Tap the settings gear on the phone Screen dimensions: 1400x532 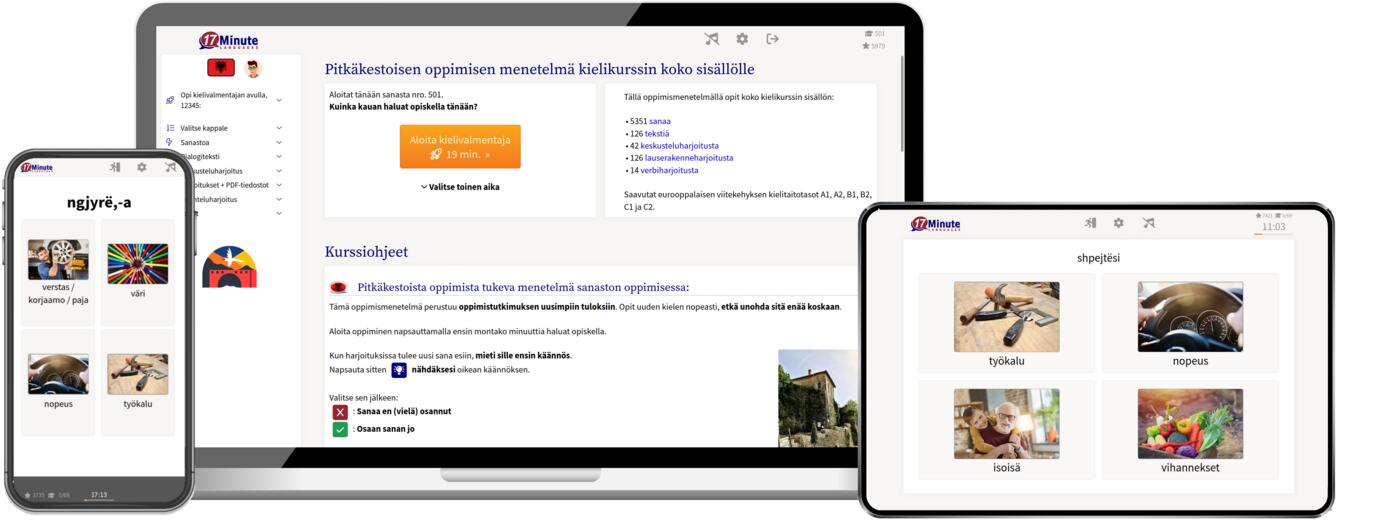[142, 167]
